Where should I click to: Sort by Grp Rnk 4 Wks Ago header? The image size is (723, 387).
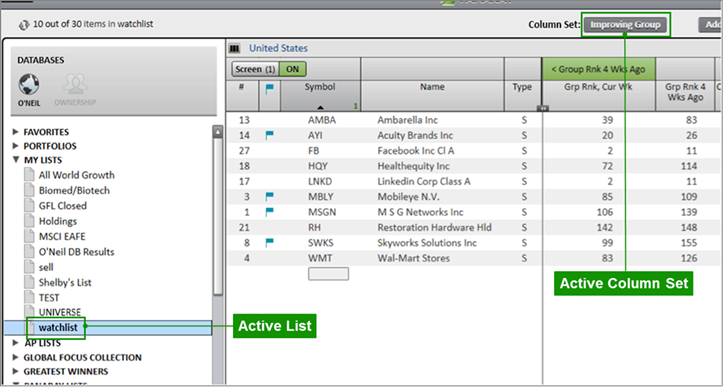(x=685, y=95)
